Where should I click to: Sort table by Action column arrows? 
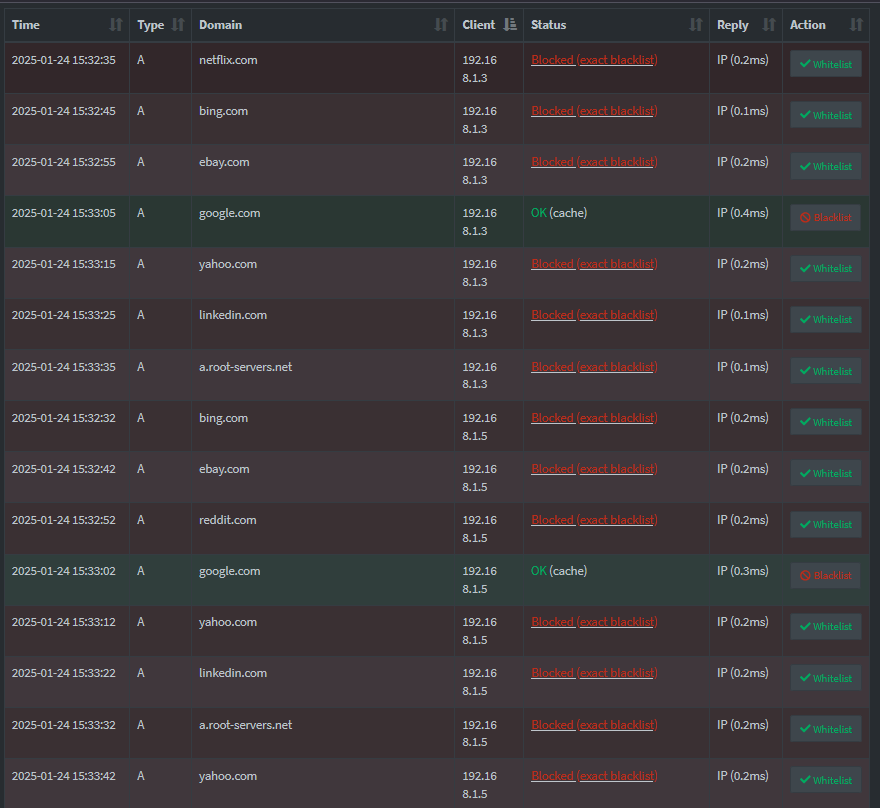(x=856, y=25)
